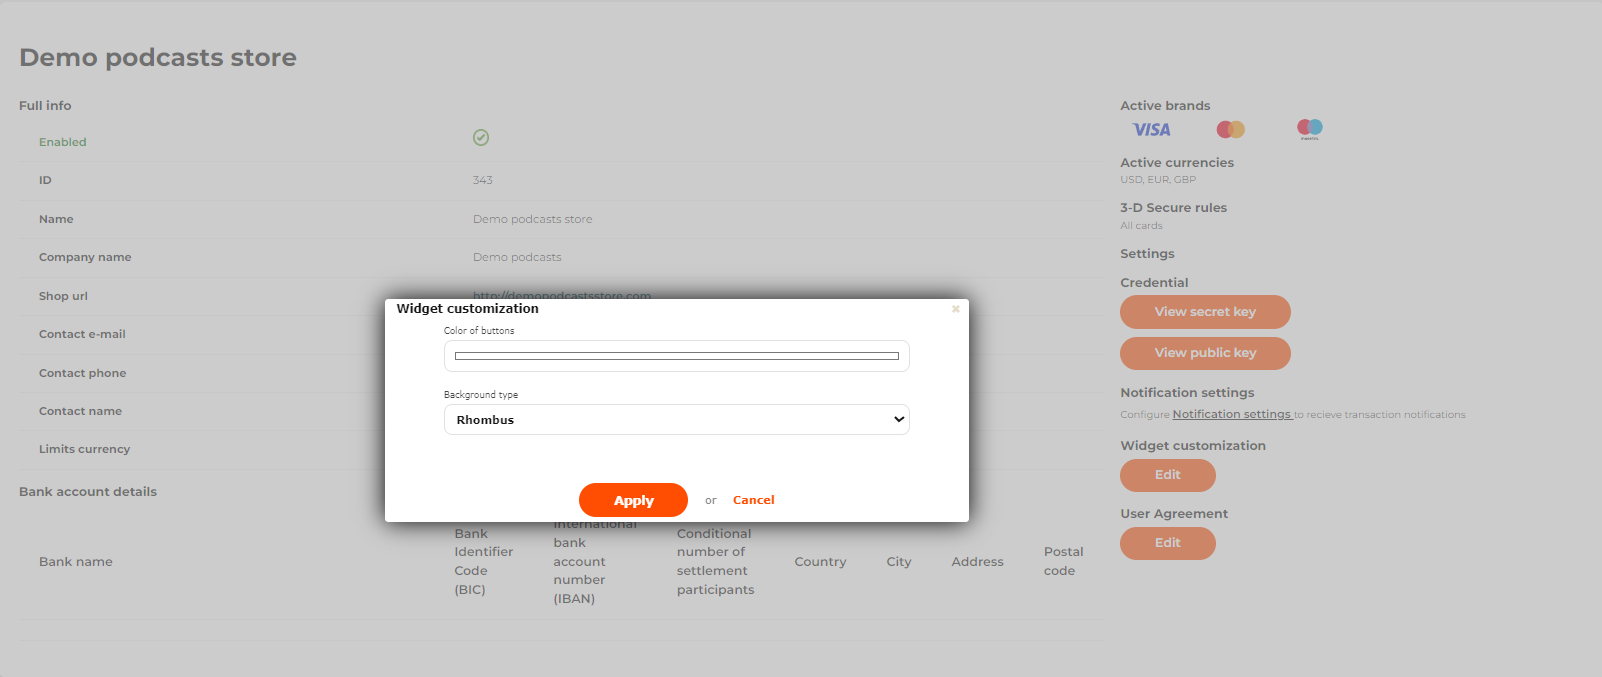The width and height of the screenshot is (1602, 677).
Task: Apply the widget customization changes
Action: 633,500
